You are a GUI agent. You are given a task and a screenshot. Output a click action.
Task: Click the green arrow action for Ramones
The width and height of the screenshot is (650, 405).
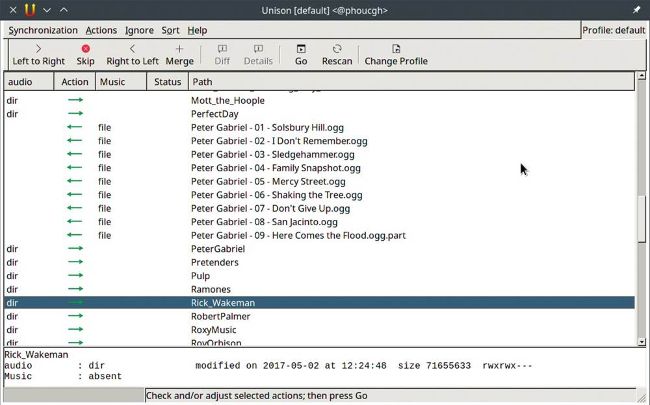pos(74,289)
